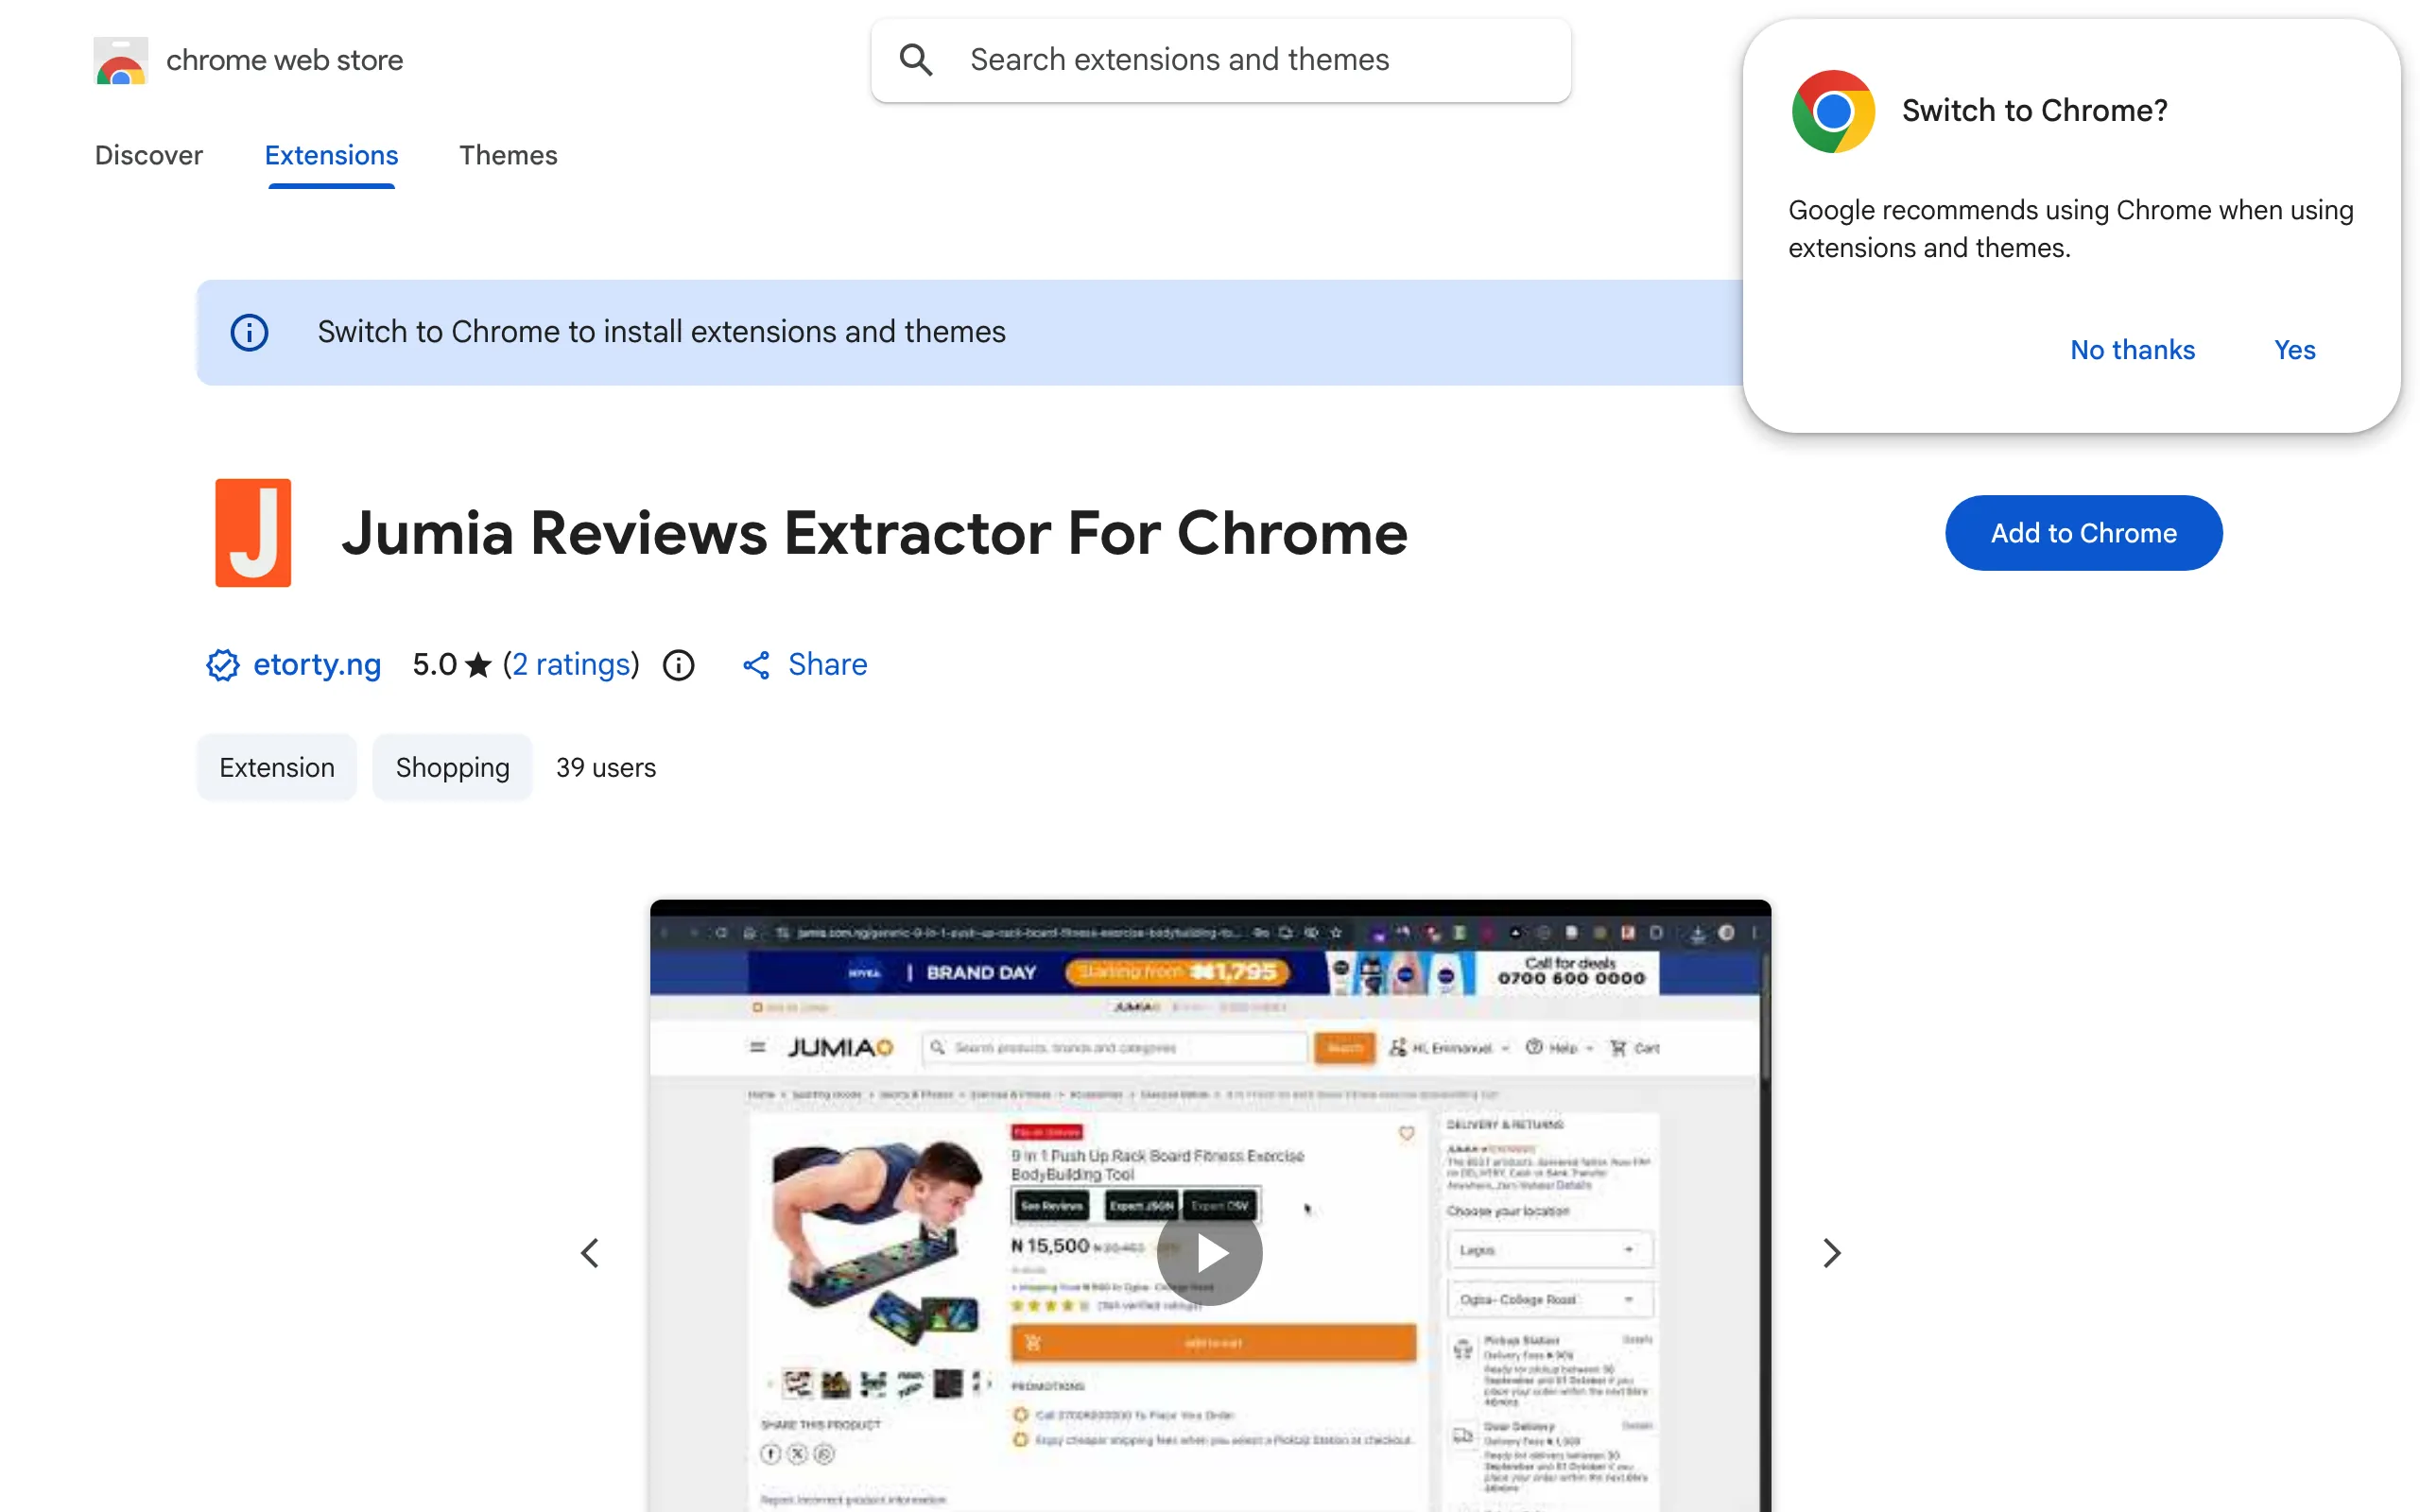Click the Share icon
Image resolution: width=2420 pixels, height=1512 pixels.
coord(756,665)
